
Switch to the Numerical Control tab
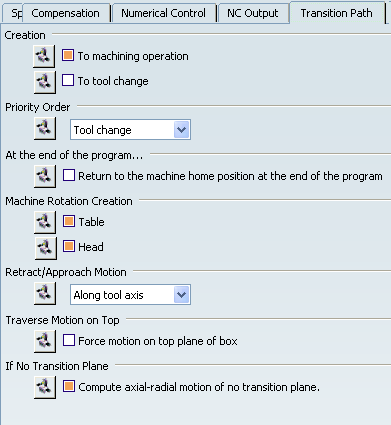(x=163, y=13)
